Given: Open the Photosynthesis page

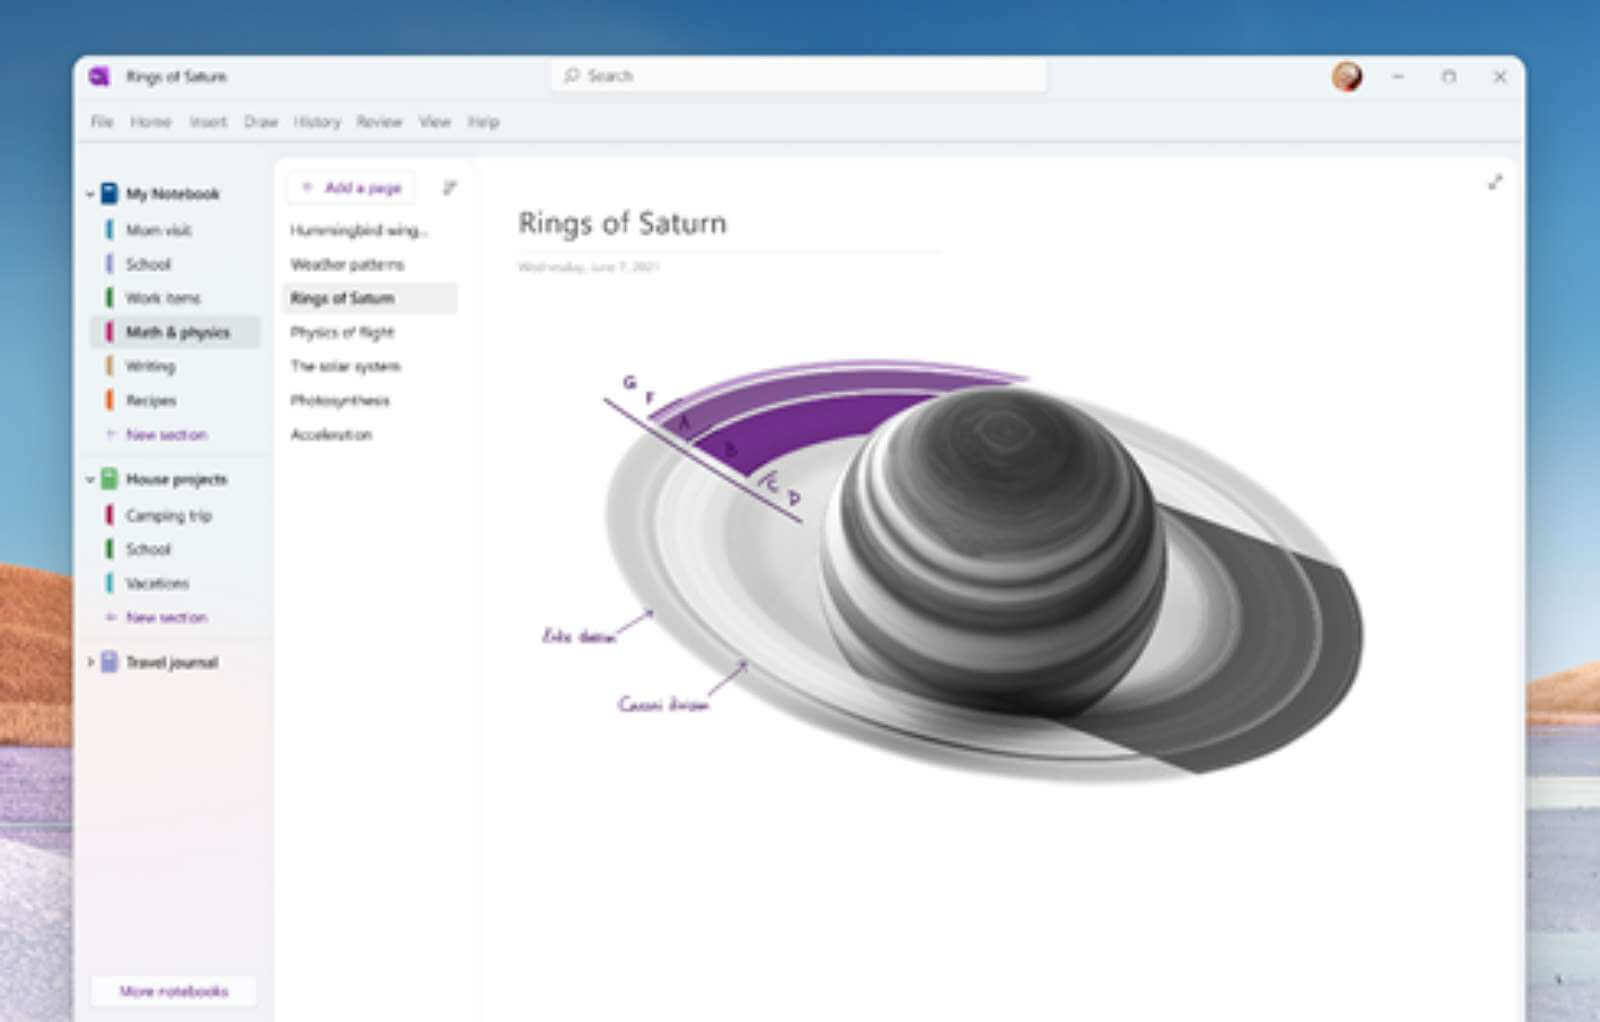Looking at the screenshot, I should (340, 400).
